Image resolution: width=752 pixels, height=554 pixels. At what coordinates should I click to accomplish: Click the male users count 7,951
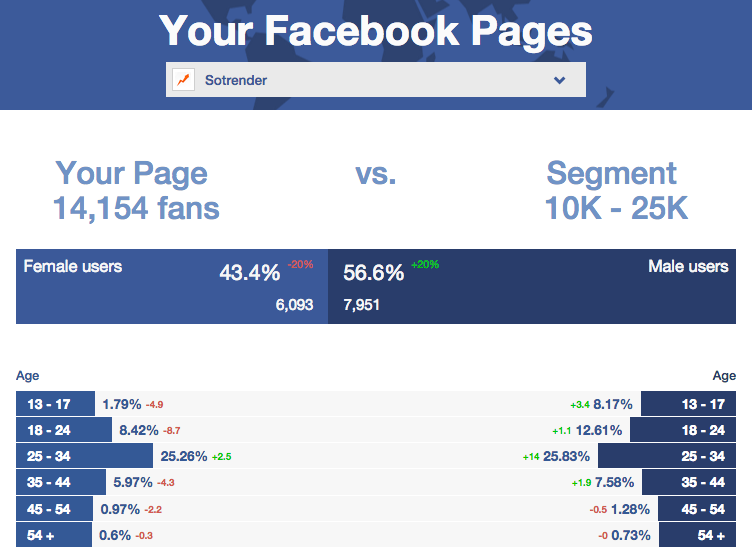coord(361,305)
